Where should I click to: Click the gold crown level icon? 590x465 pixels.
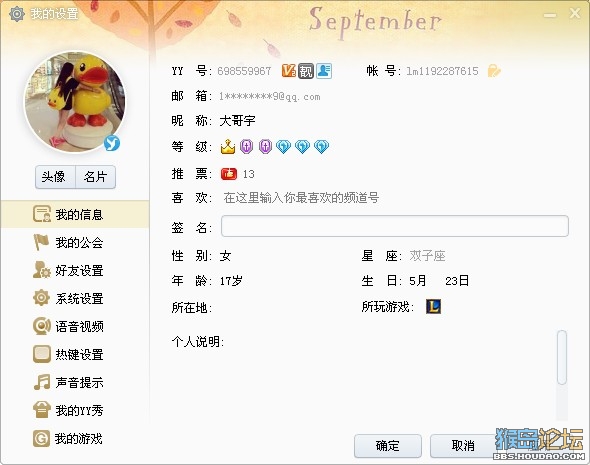click(x=228, y=146)
